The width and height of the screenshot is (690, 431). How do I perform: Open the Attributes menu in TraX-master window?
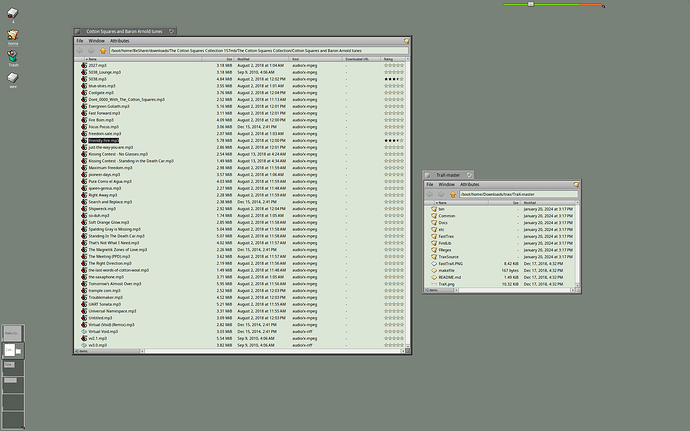[469, 185]
